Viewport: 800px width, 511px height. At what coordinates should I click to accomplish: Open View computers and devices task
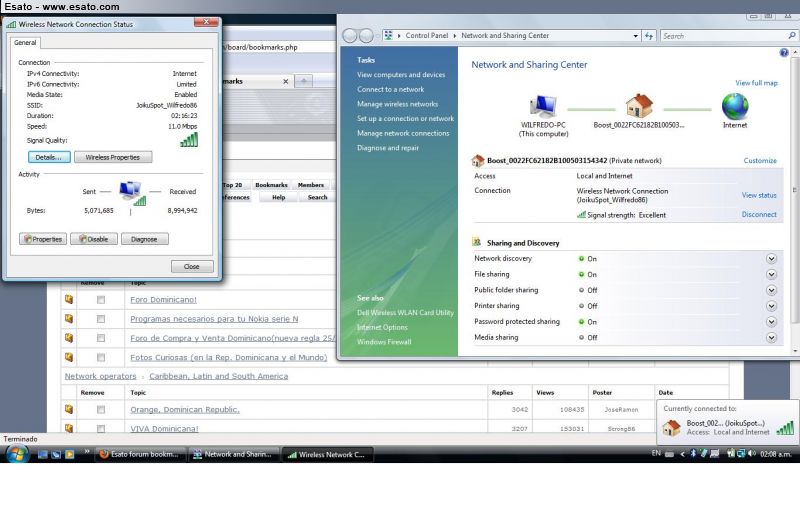401,74
